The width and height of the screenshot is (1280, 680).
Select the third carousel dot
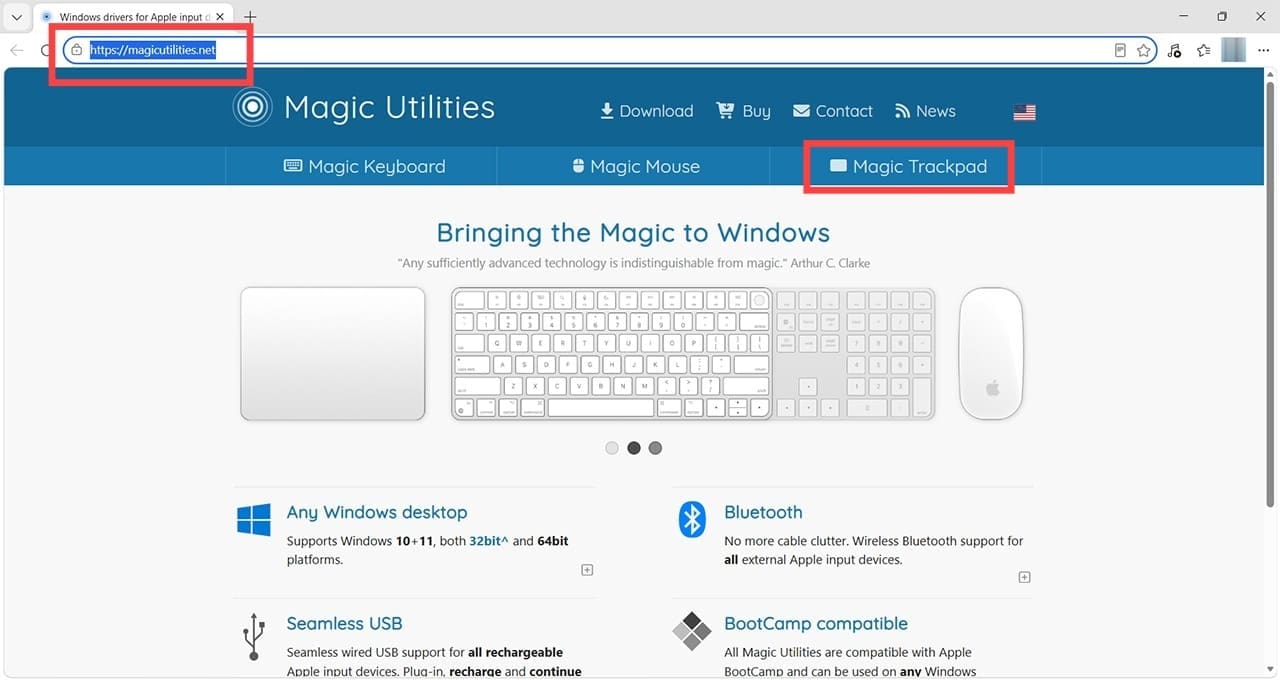click(x=655, y=448)
